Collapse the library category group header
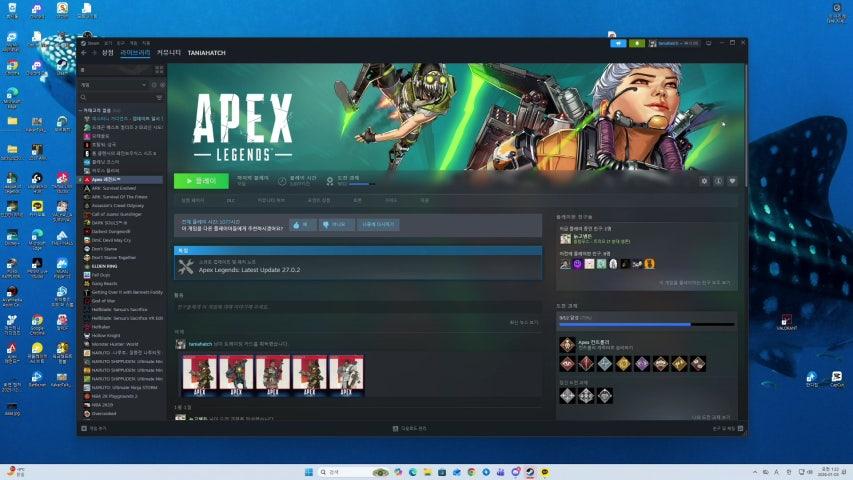The image size is (853, 480). 98,110
